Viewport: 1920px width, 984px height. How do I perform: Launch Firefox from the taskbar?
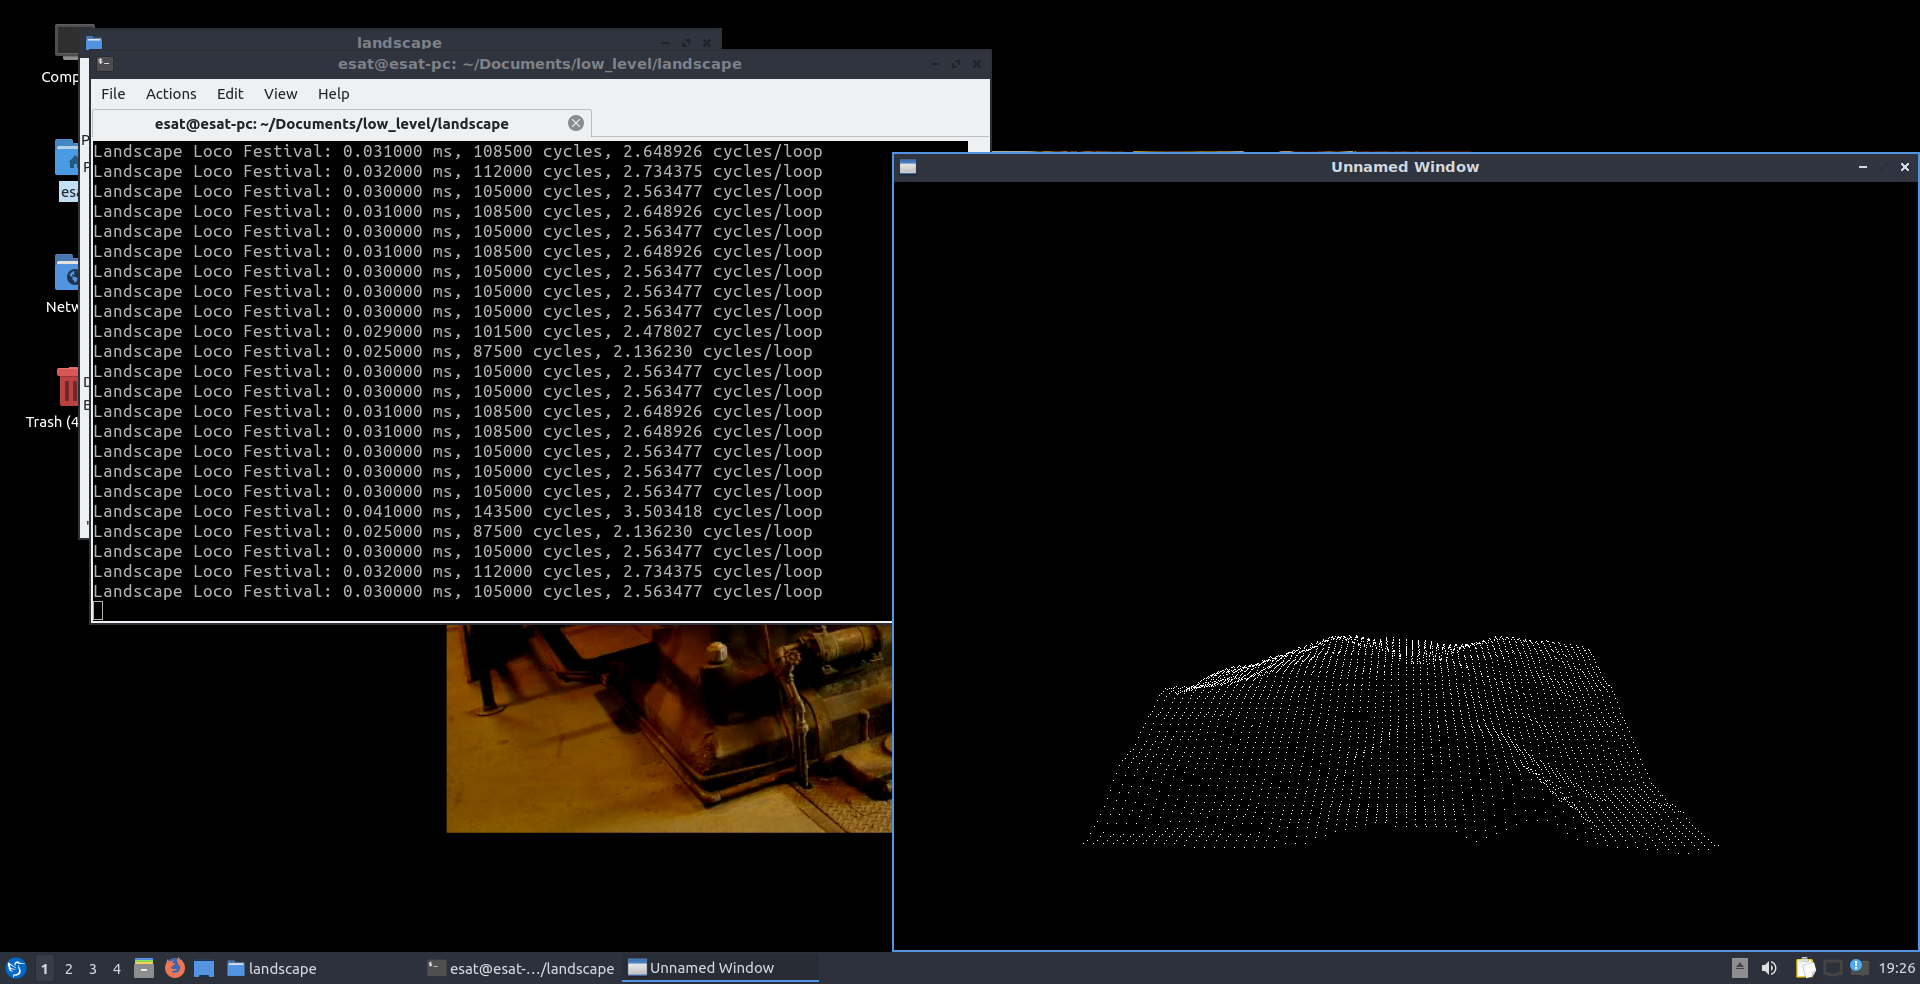pyautogui.click(x=175, y=968)
